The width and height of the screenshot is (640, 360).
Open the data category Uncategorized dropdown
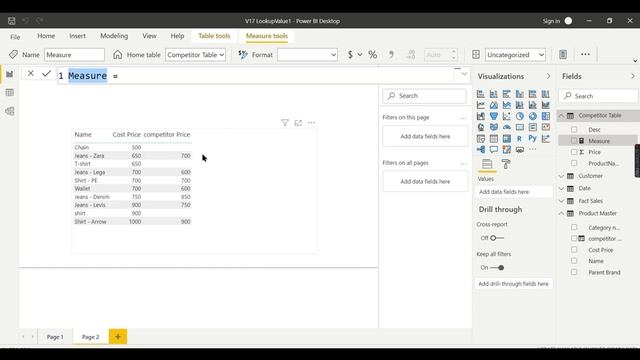pos(516,55)
